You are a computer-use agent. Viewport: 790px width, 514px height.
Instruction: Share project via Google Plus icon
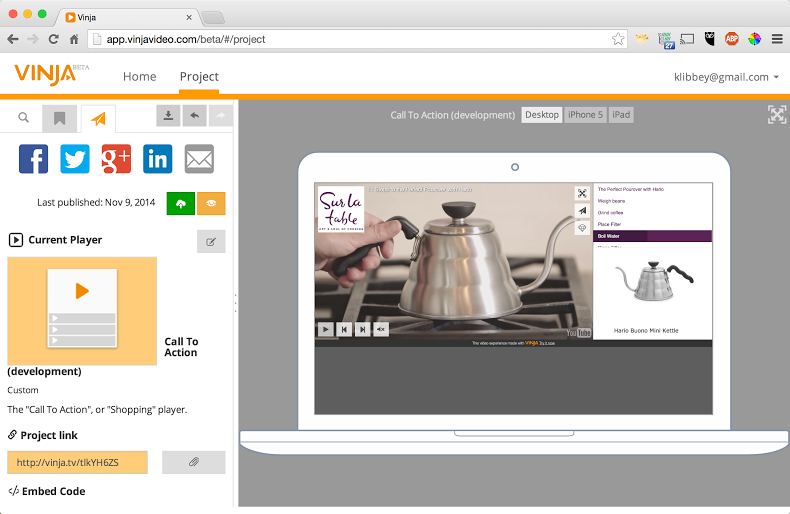pyautogui.click(x=116, y=159)
